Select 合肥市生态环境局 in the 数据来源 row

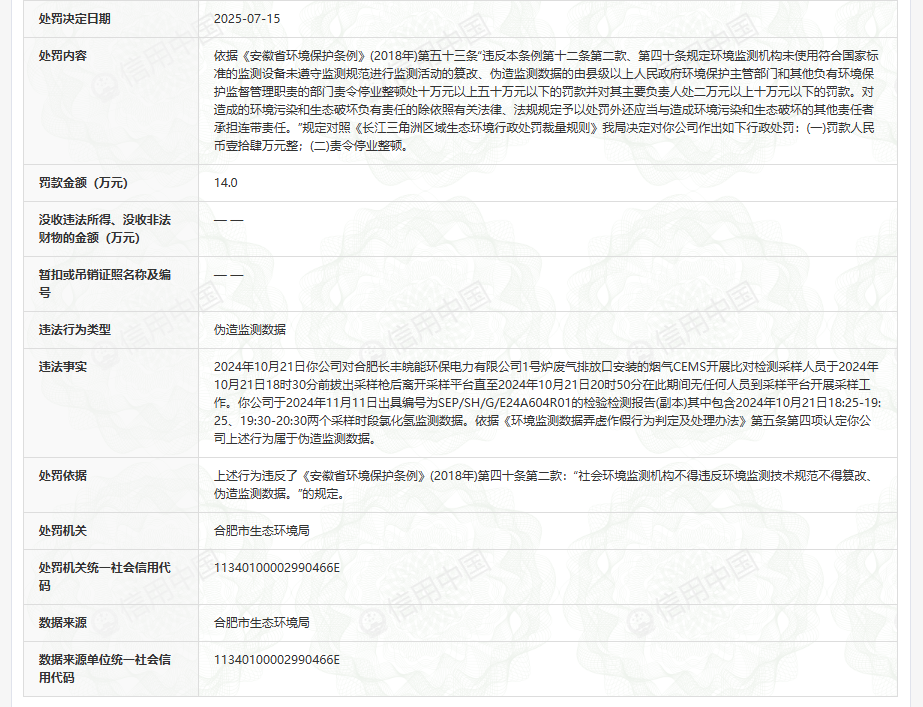click(x=262, y=623)
